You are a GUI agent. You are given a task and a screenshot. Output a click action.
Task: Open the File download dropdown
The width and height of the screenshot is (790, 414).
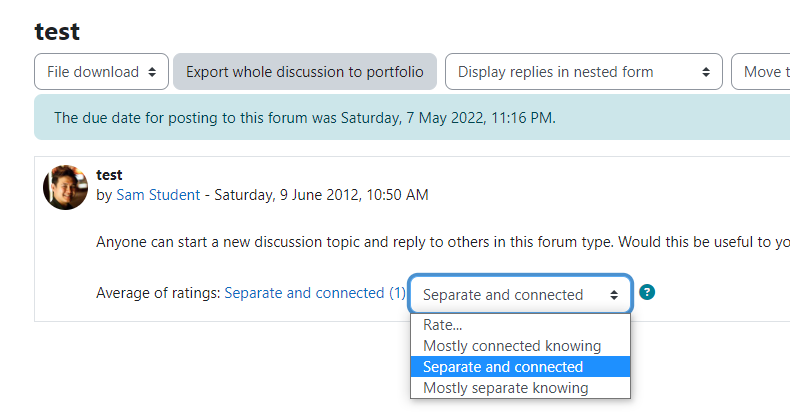[101, 72]
